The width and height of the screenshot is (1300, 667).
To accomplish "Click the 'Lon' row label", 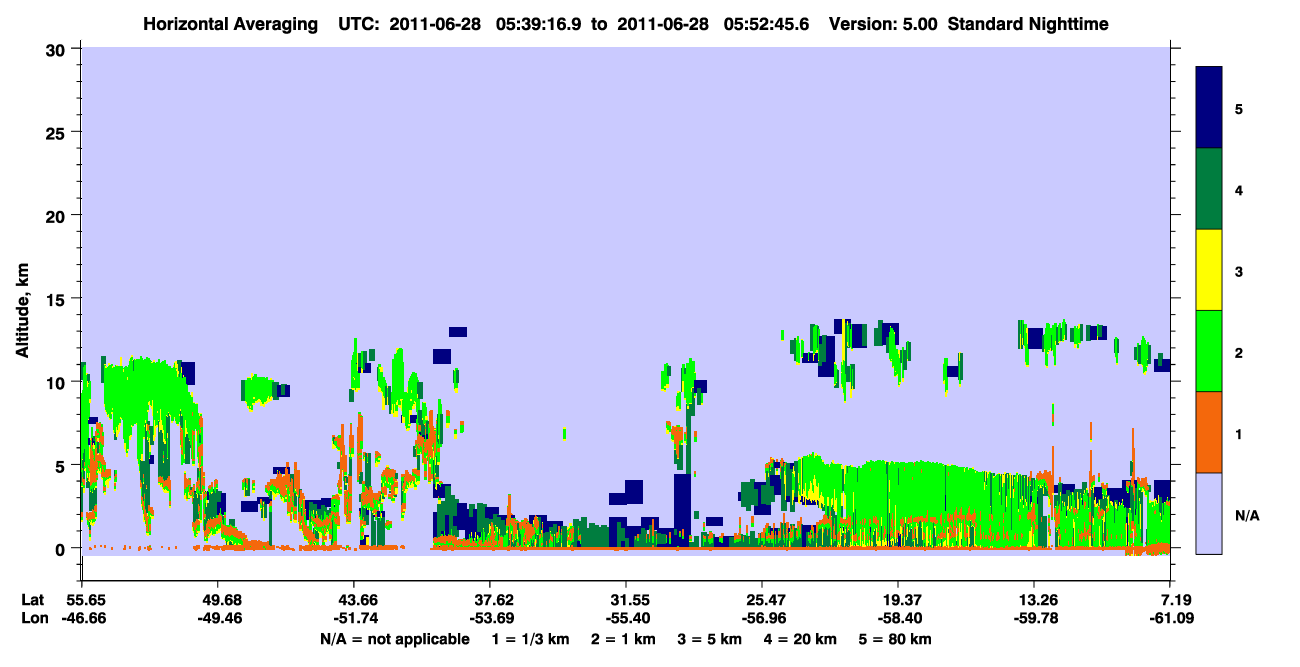I will tap(34, 618).
